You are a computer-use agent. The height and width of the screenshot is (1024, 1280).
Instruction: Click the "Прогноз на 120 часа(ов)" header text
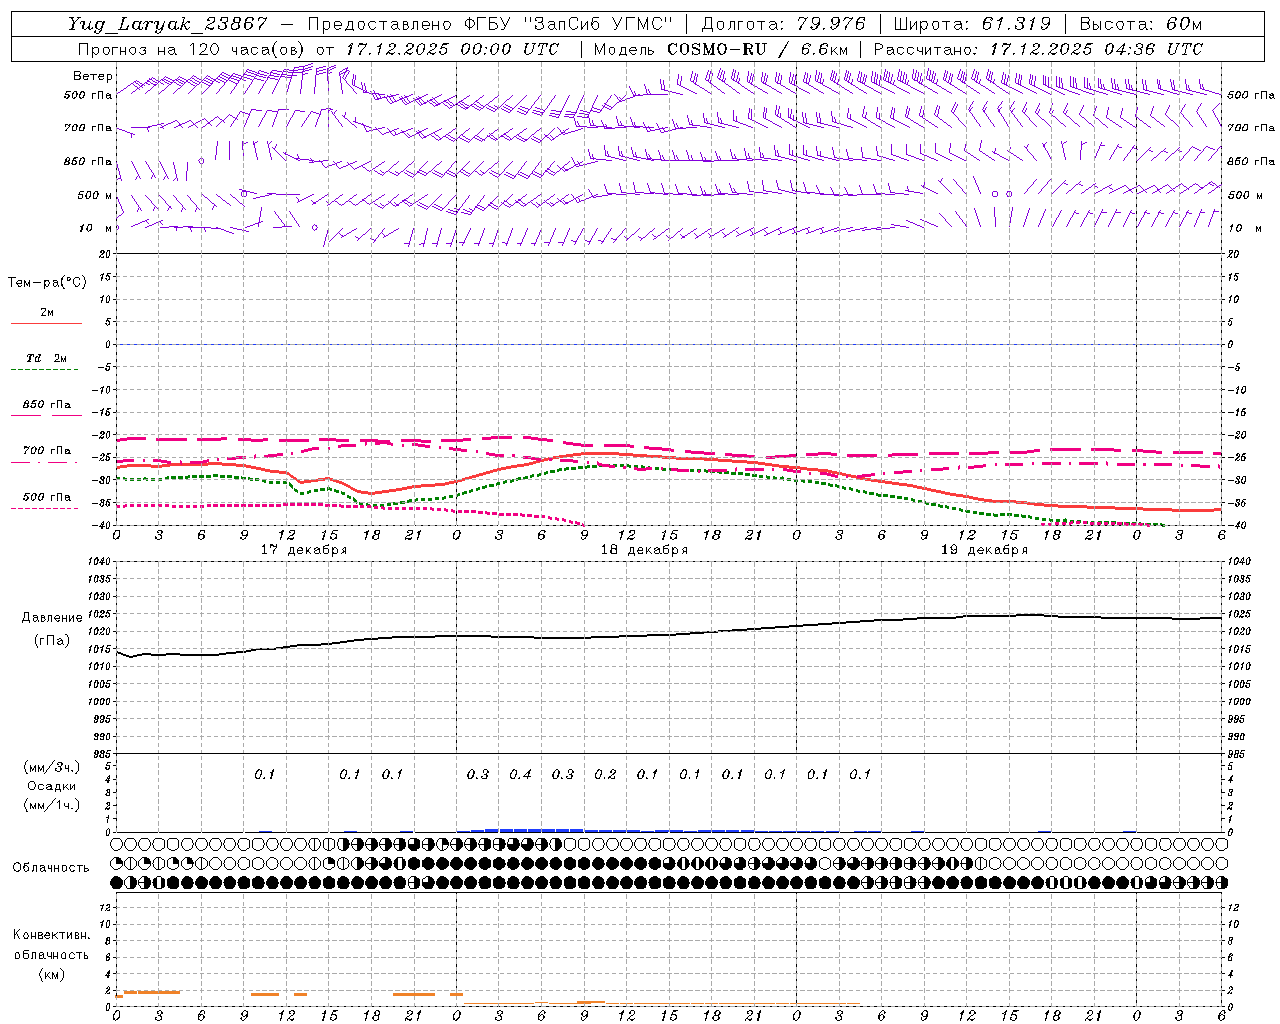pos(192,49)
